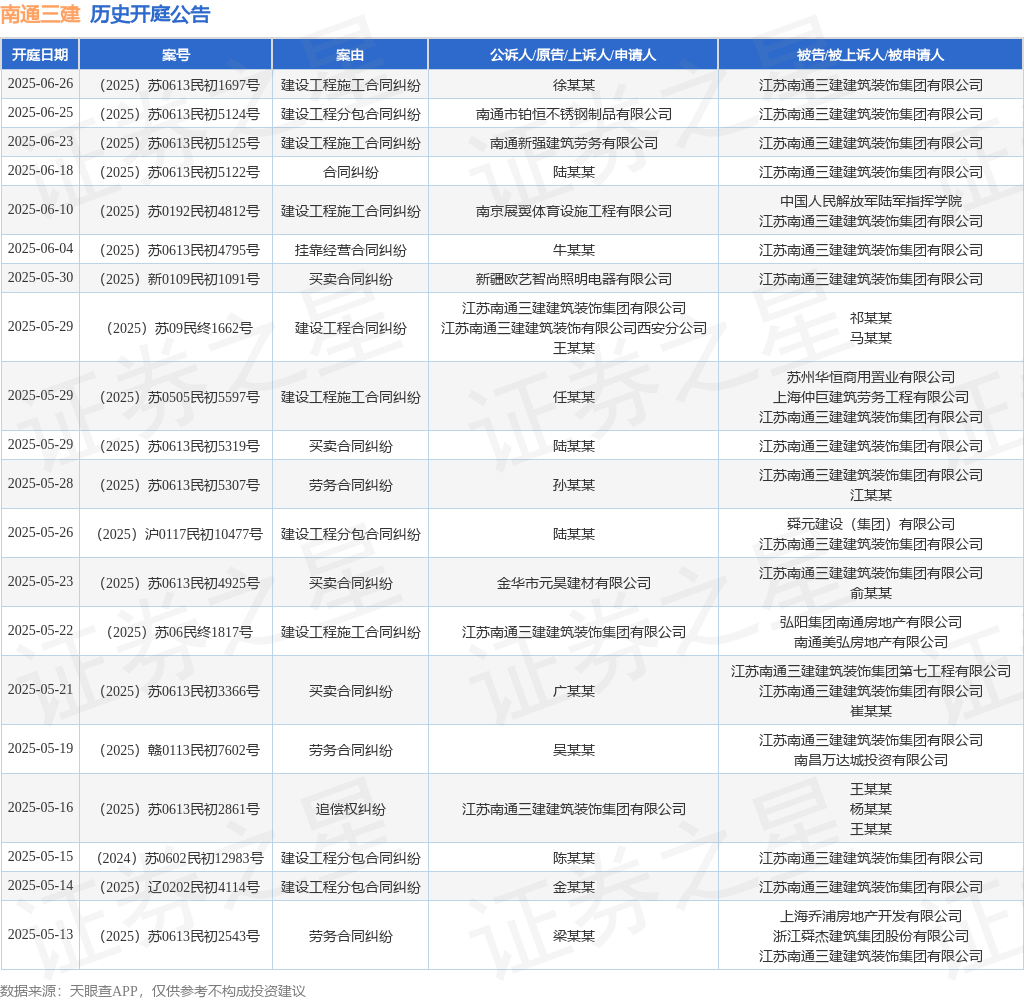Click defendant 上海仲巨建筑劳务工程有限公司

coord(871,396)
